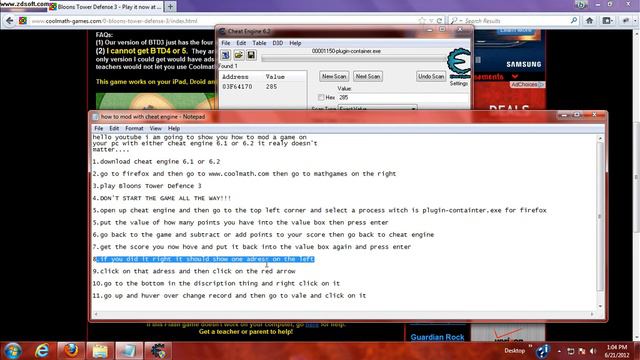This screenshot has width=640, height=360.
Task: Click the network tray icon
Action: [x=571, y=351]
